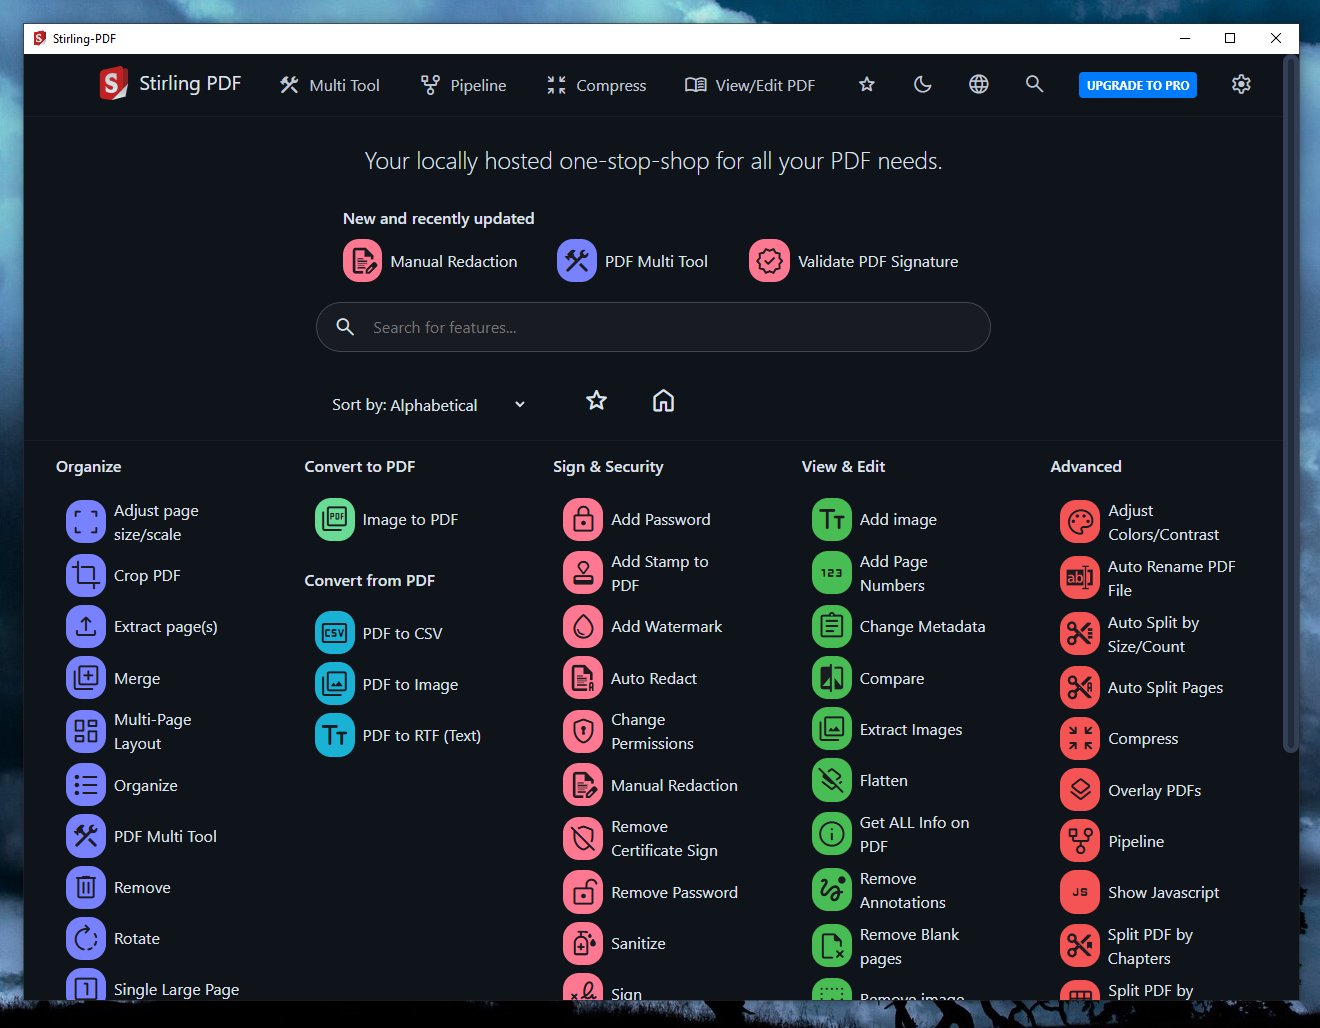Open the Compare tool icon in View & Edit
This screenshot has height=1028, width=1320.
click(832, 678)
